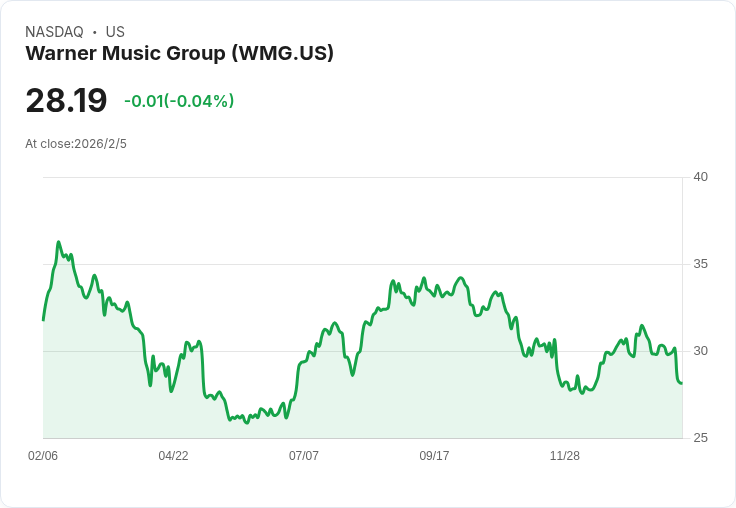Screen dimensions: 736x508
Task: Click the US market label
Action: 115,32
